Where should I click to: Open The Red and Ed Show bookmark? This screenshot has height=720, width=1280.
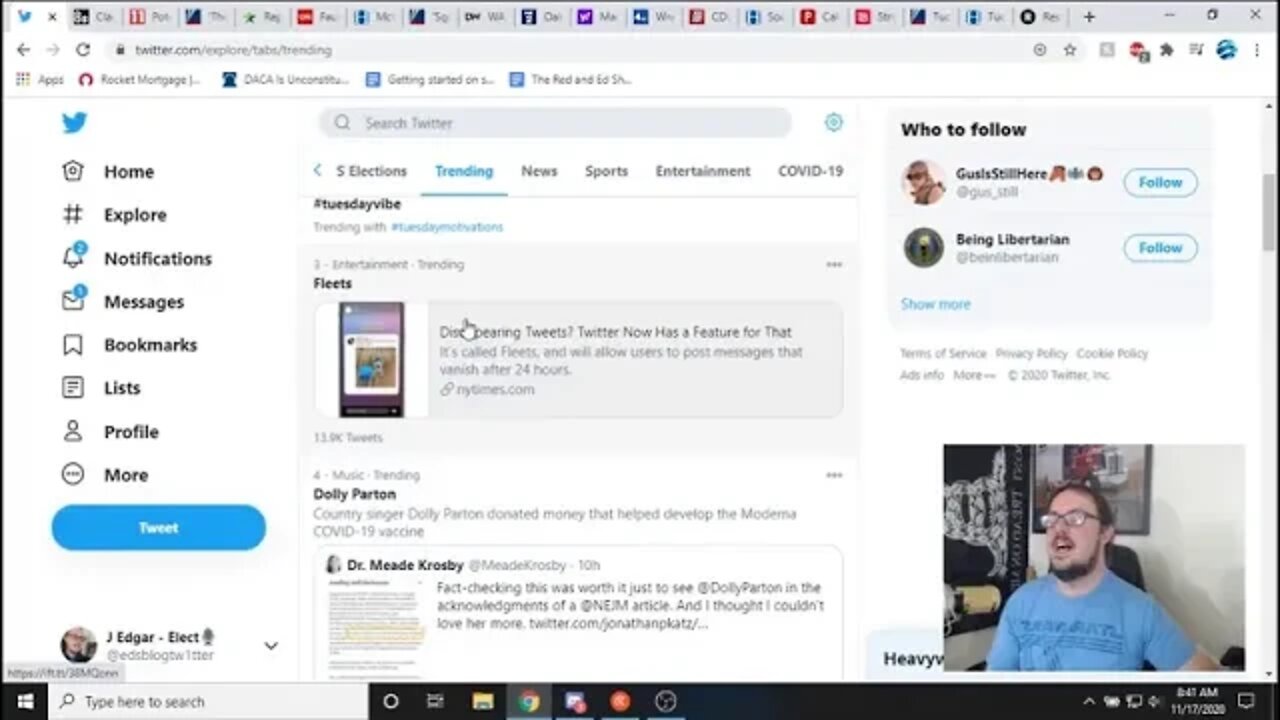(571, 79)
